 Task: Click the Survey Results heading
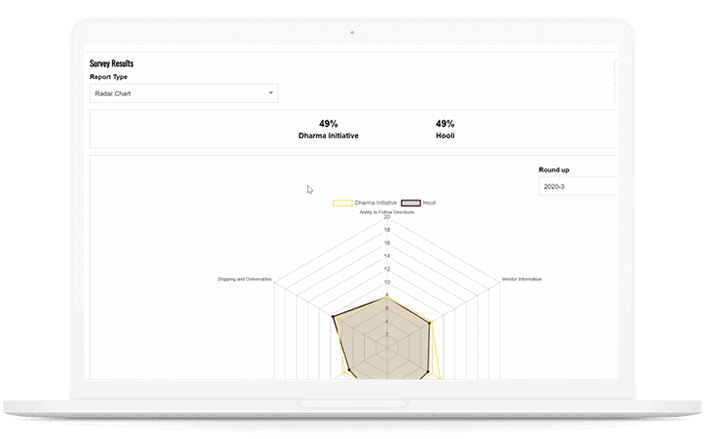pyautogui.click(x=111, y=64)
